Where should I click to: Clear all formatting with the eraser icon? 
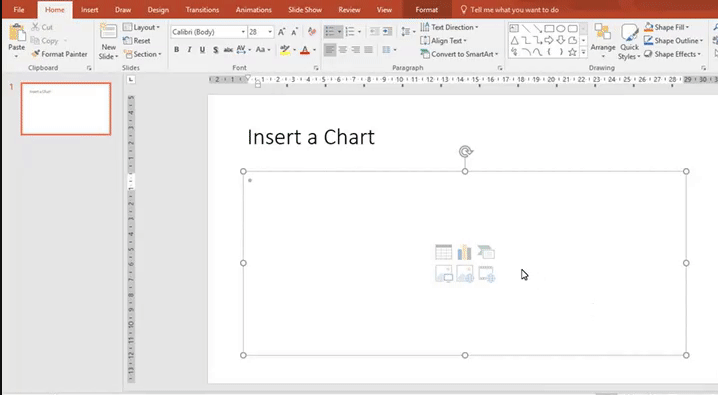coord(312,32)
